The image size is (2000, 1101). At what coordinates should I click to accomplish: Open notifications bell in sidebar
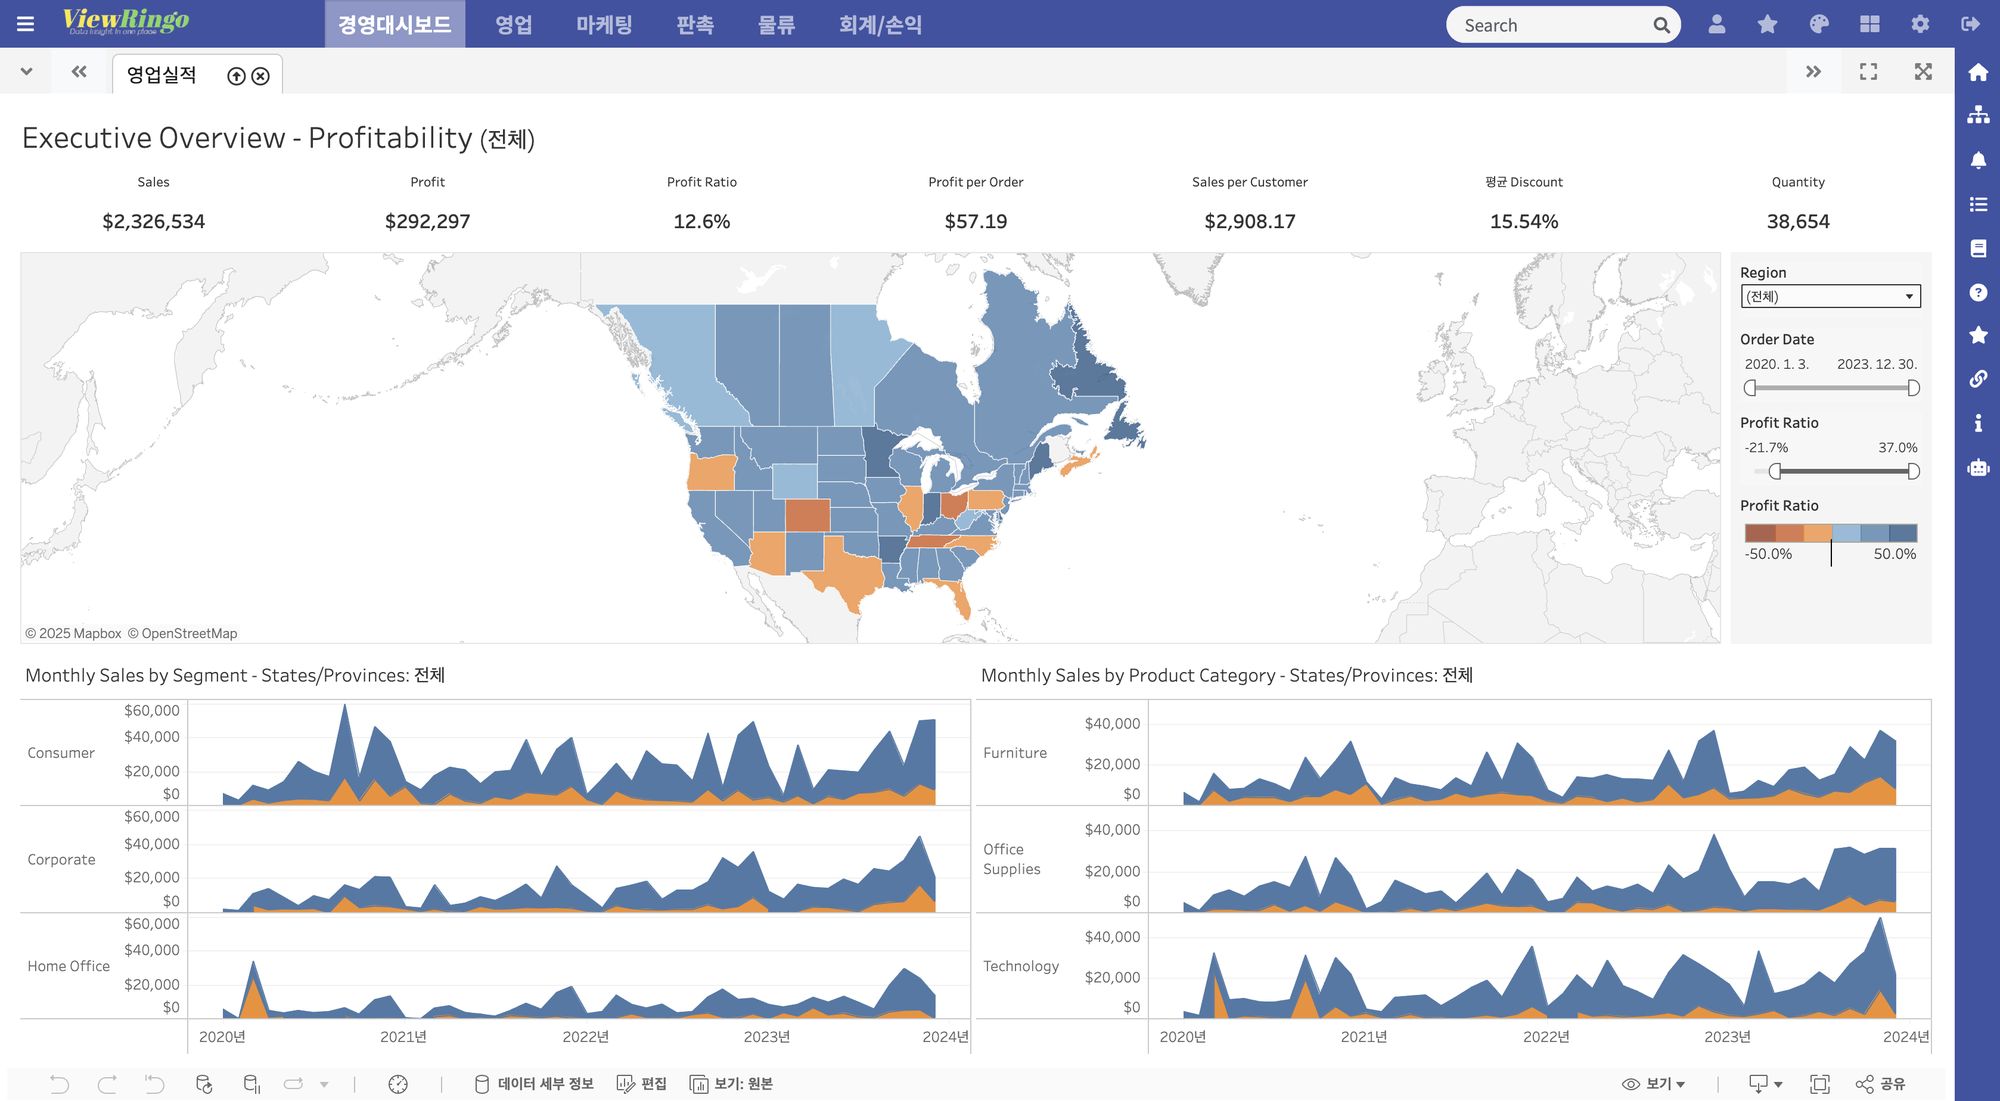pyautogui.click(x=1978, y=160)
